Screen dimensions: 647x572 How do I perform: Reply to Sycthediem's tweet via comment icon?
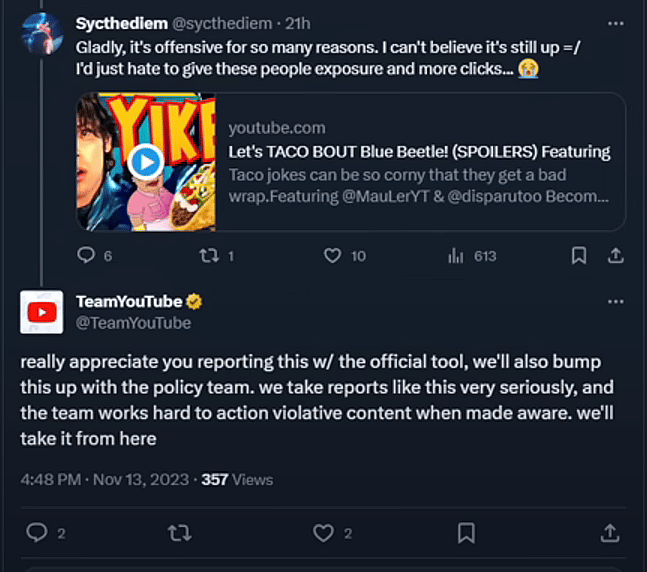(86, 256)
